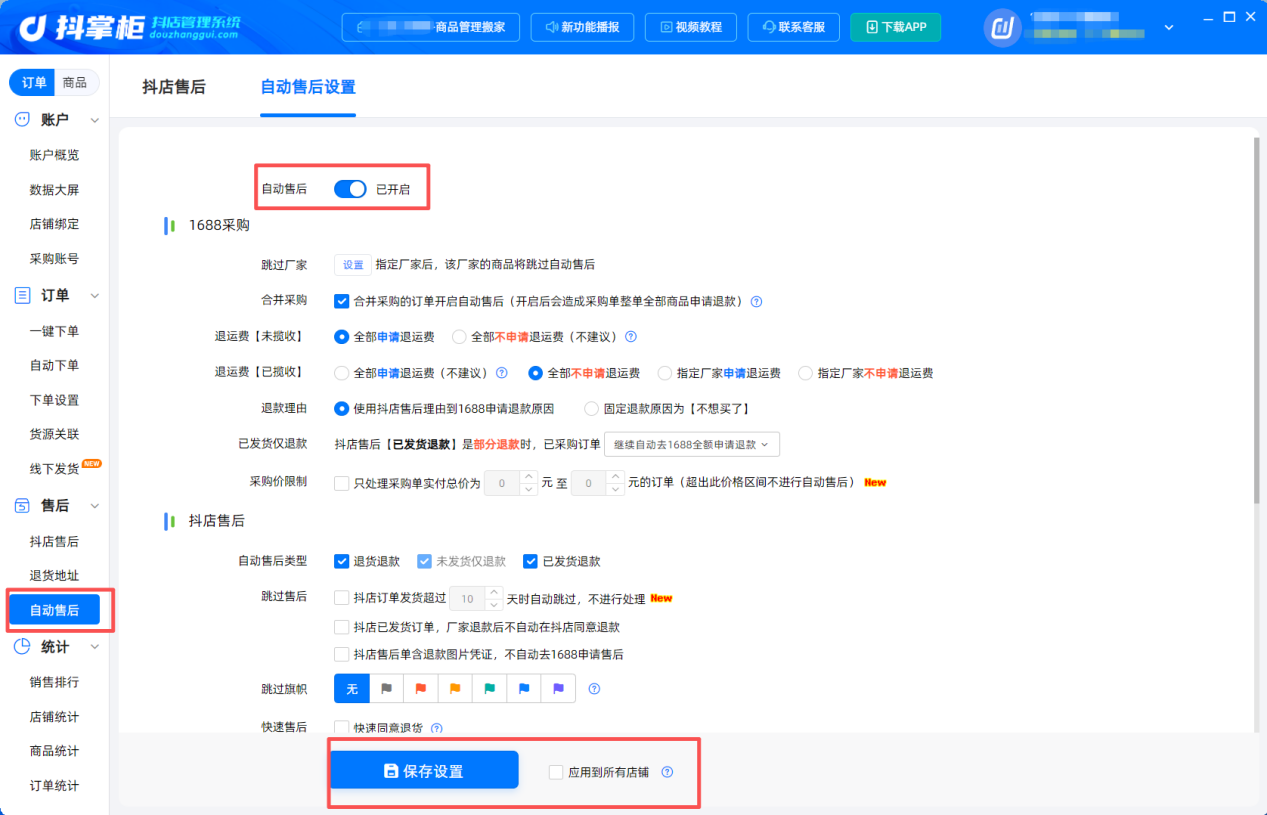This screenshot has width=1267, height=815.
Task: Open 账户概览 in sidebar
Action: (54, 155)
